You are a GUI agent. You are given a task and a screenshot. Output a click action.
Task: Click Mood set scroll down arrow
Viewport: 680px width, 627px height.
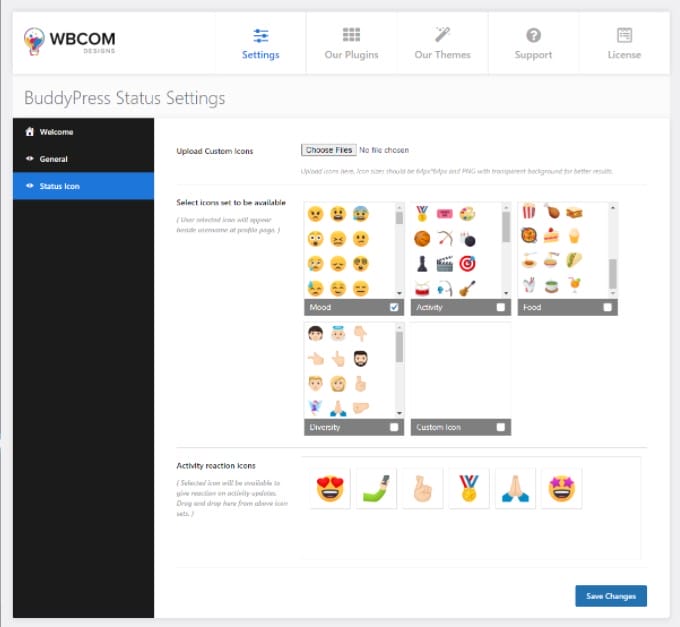click(x=399, y=294)
